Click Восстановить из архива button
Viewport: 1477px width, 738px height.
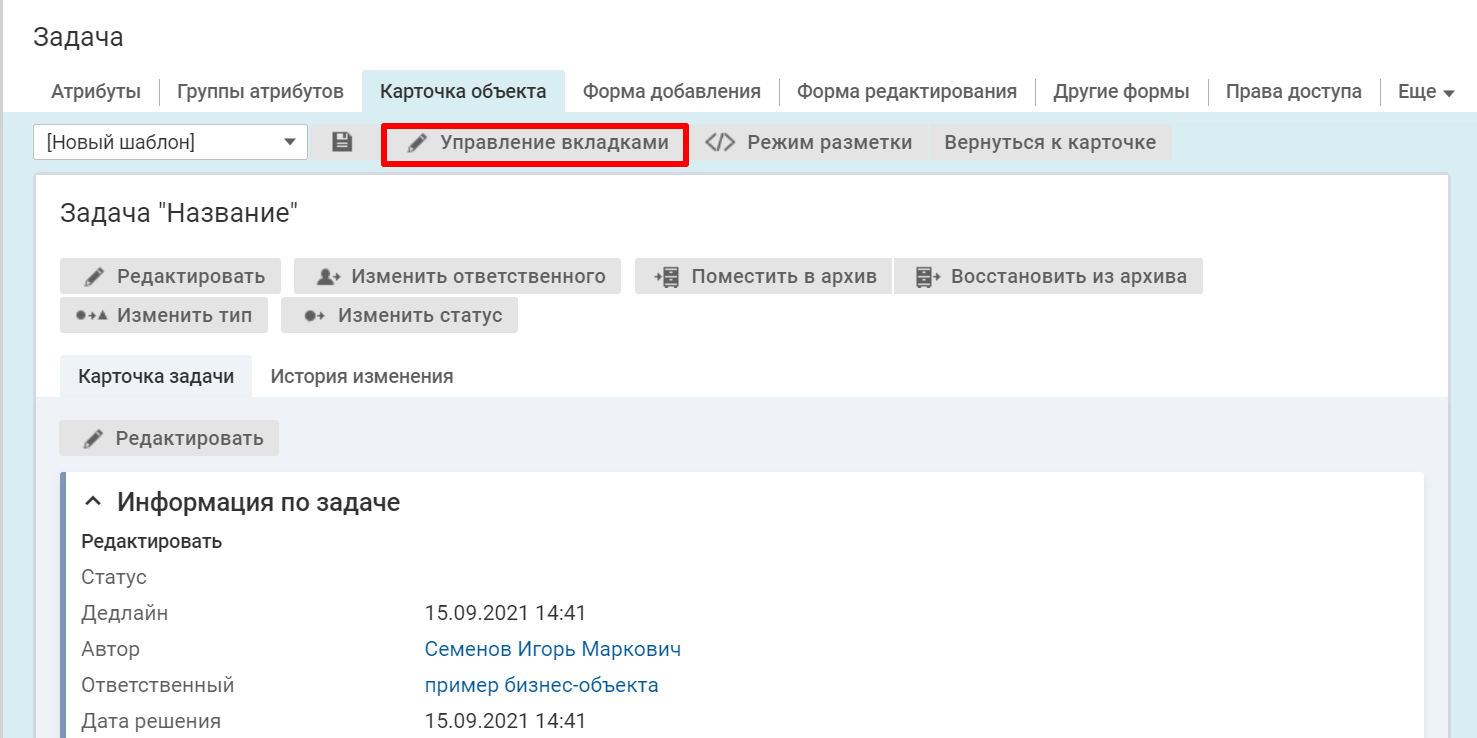(x=1048, y=277)
